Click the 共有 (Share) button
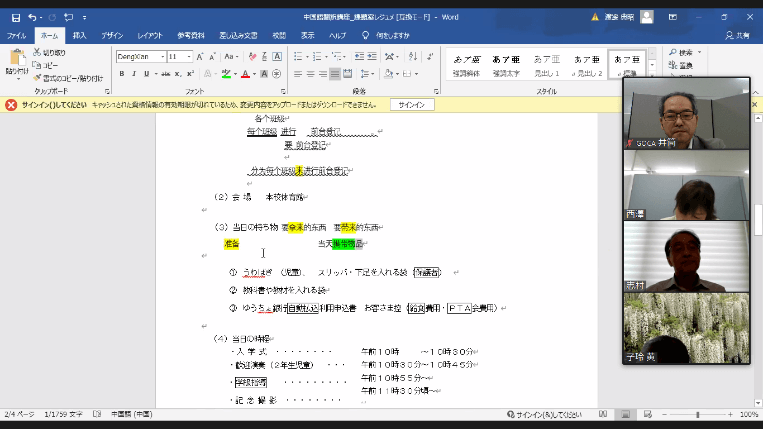Image resolution: width=763 pixels, height=429 pixels. click(x=741, y=35)
